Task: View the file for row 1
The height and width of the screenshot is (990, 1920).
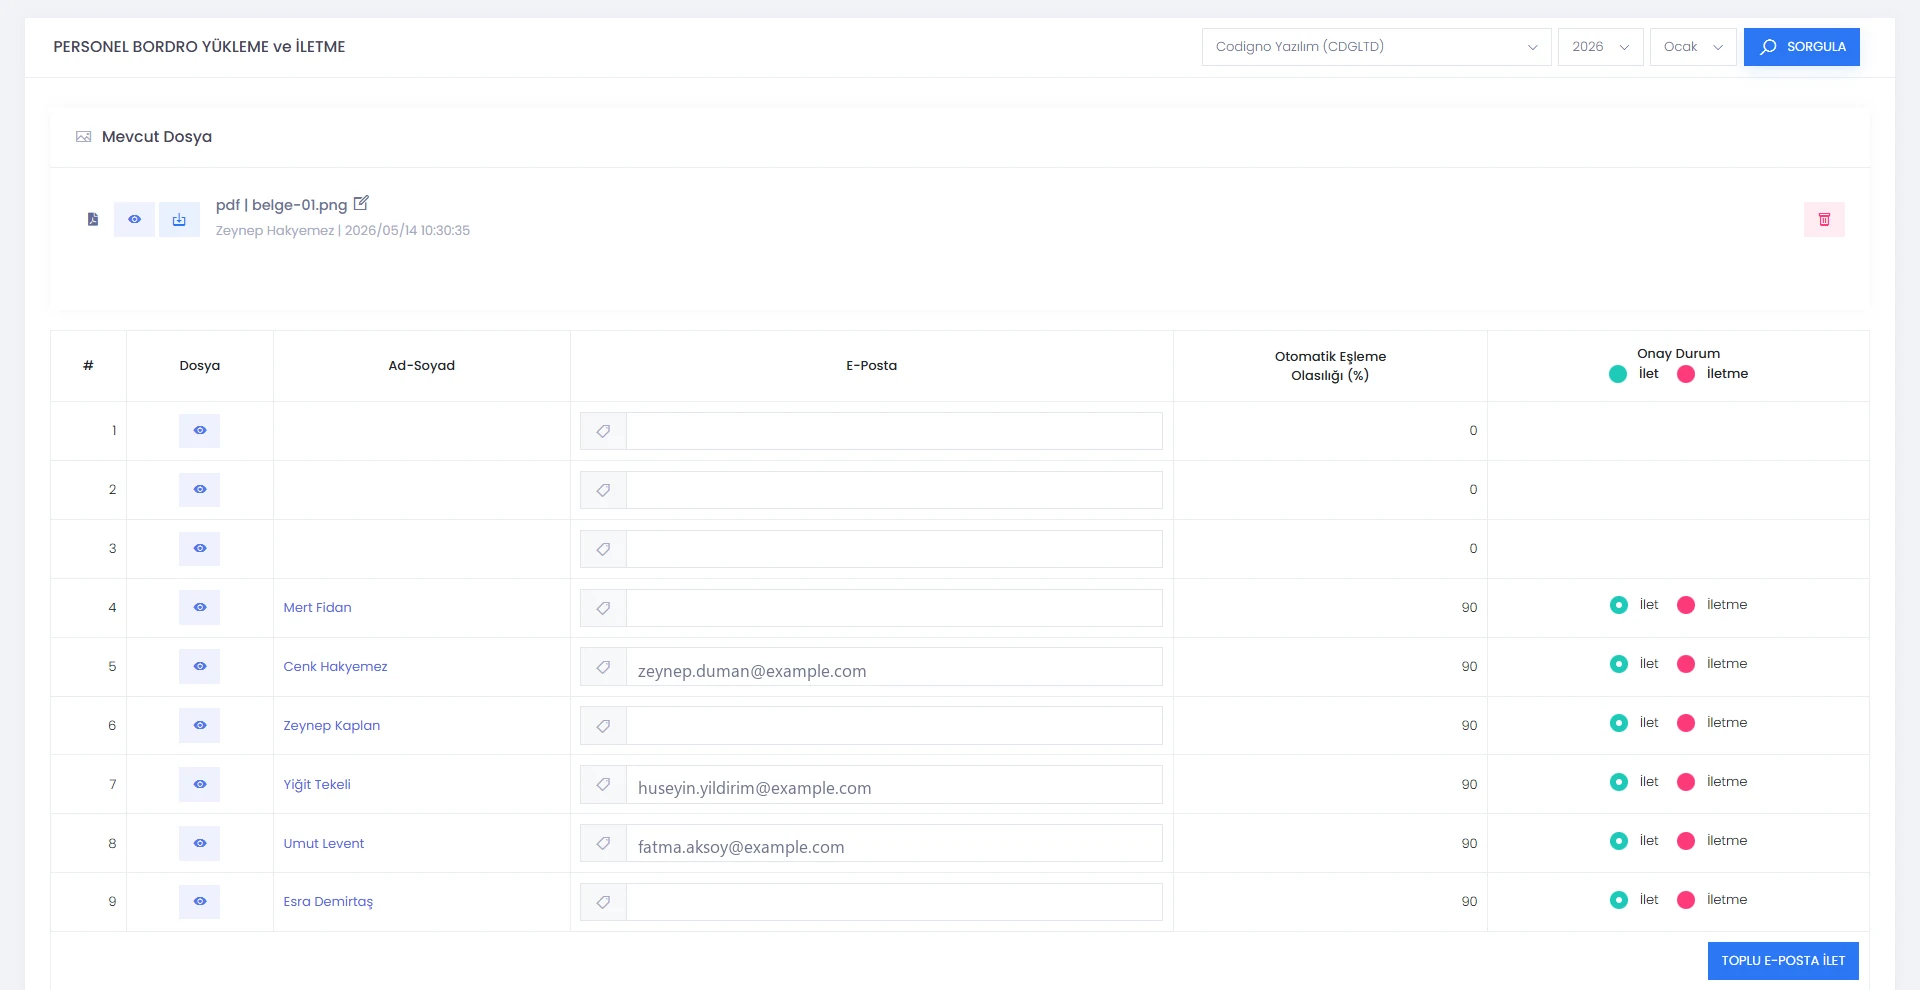Action: coord(200,431)
